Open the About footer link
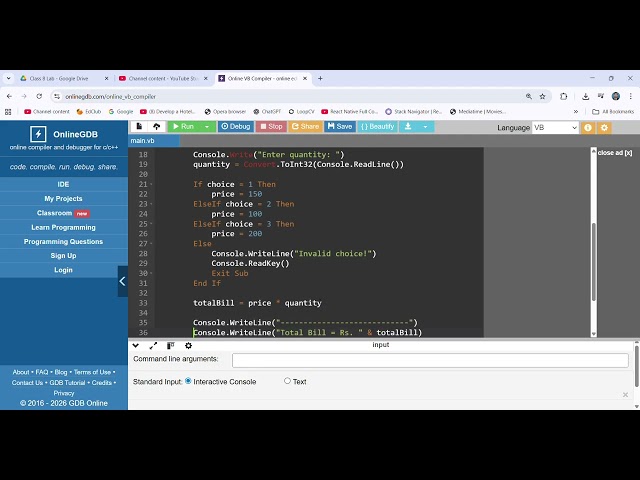 (x=20, y=372)
